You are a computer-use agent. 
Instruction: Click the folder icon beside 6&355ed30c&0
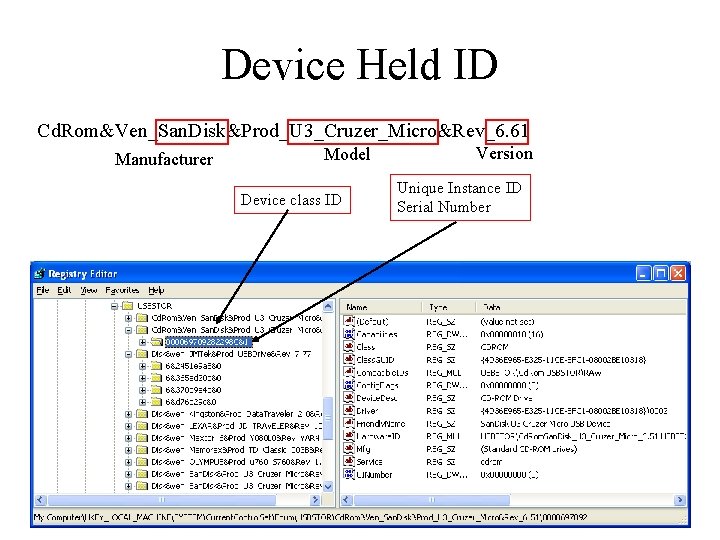pyautogui.click(x=156, y=377)
